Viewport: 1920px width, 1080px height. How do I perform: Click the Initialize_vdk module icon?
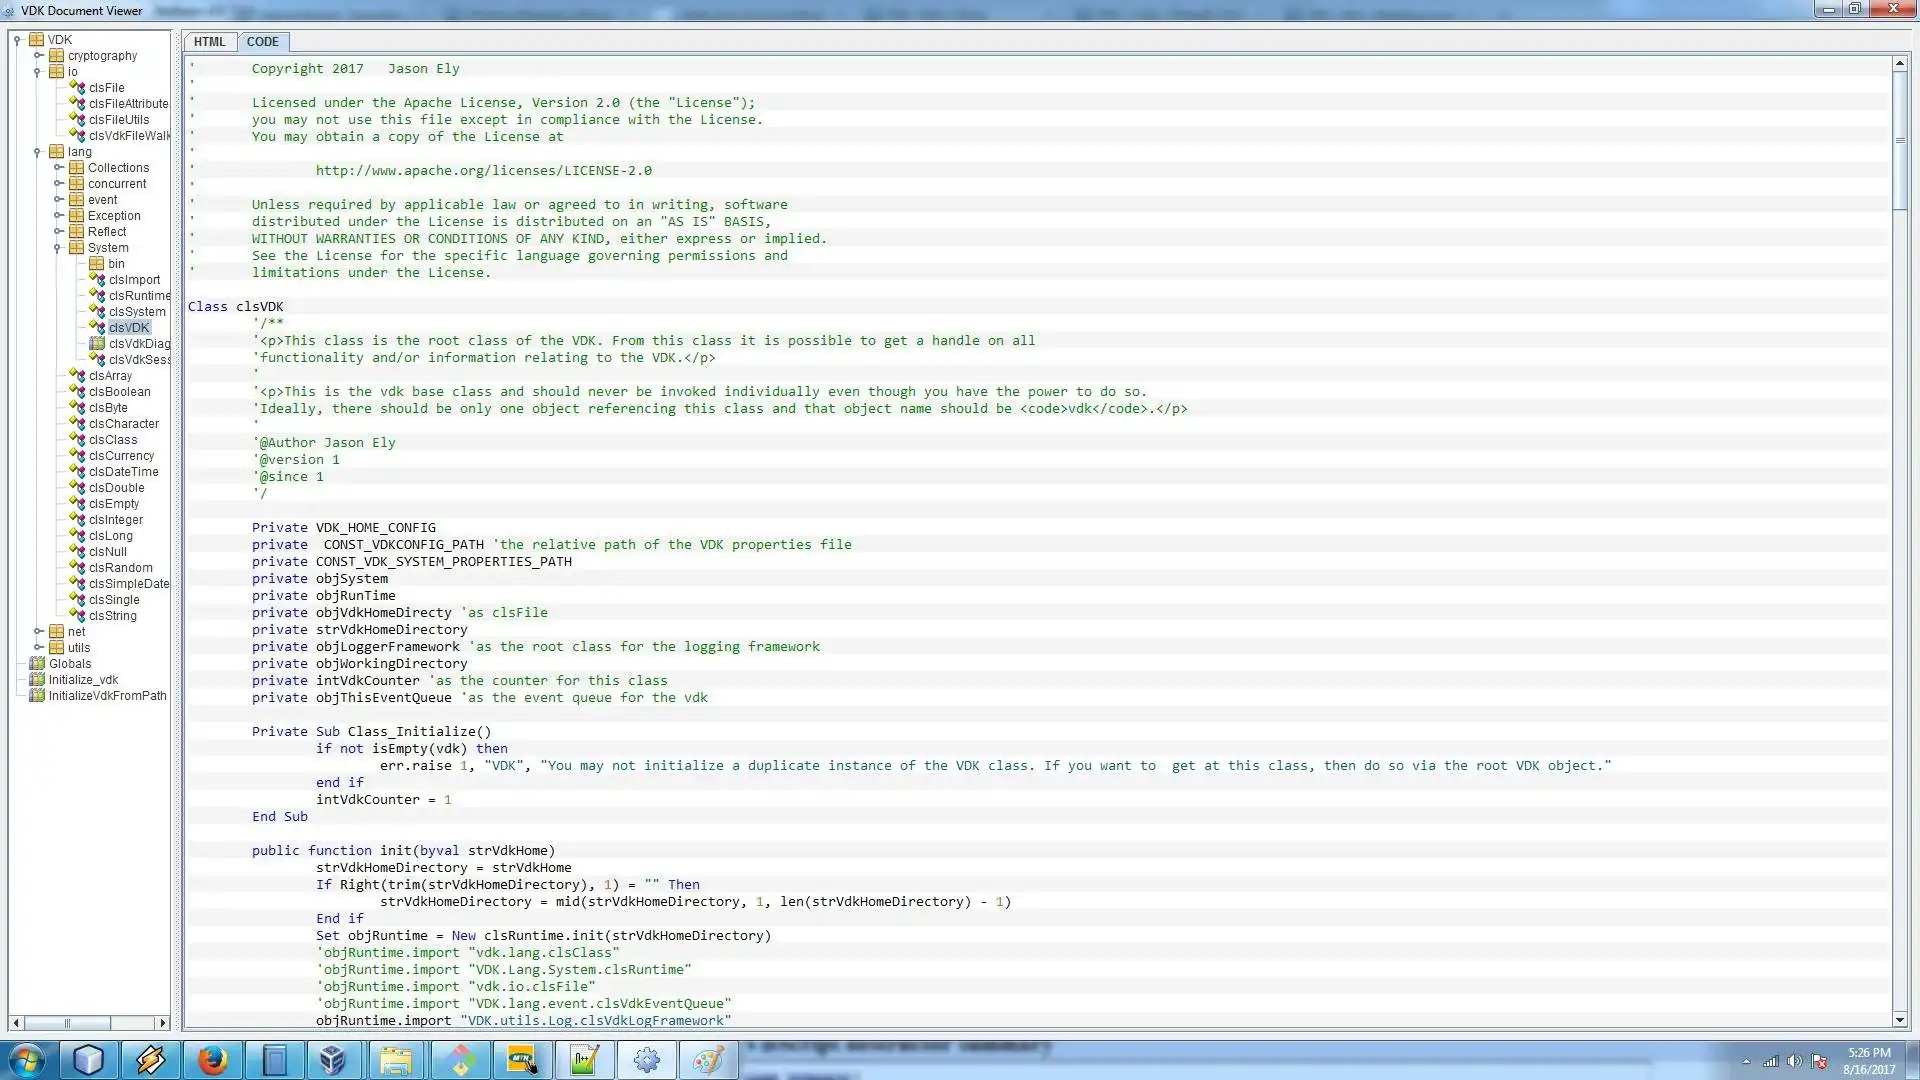(37, 680)
